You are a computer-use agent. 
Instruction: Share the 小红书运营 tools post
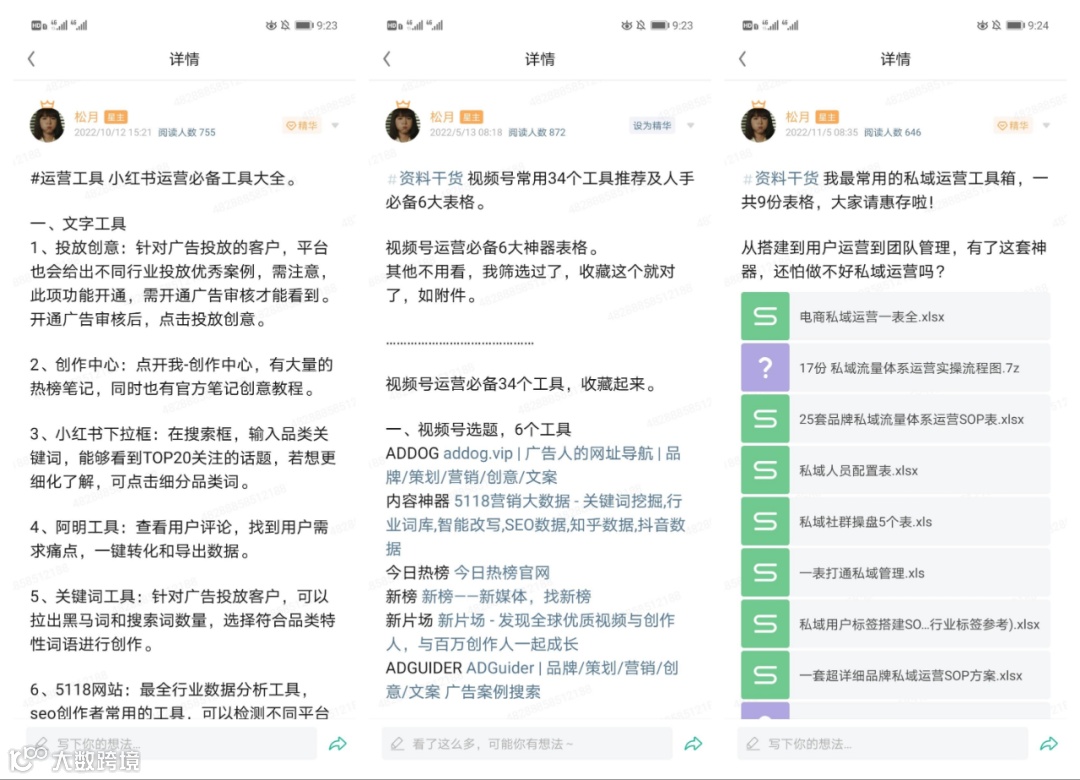338,743
